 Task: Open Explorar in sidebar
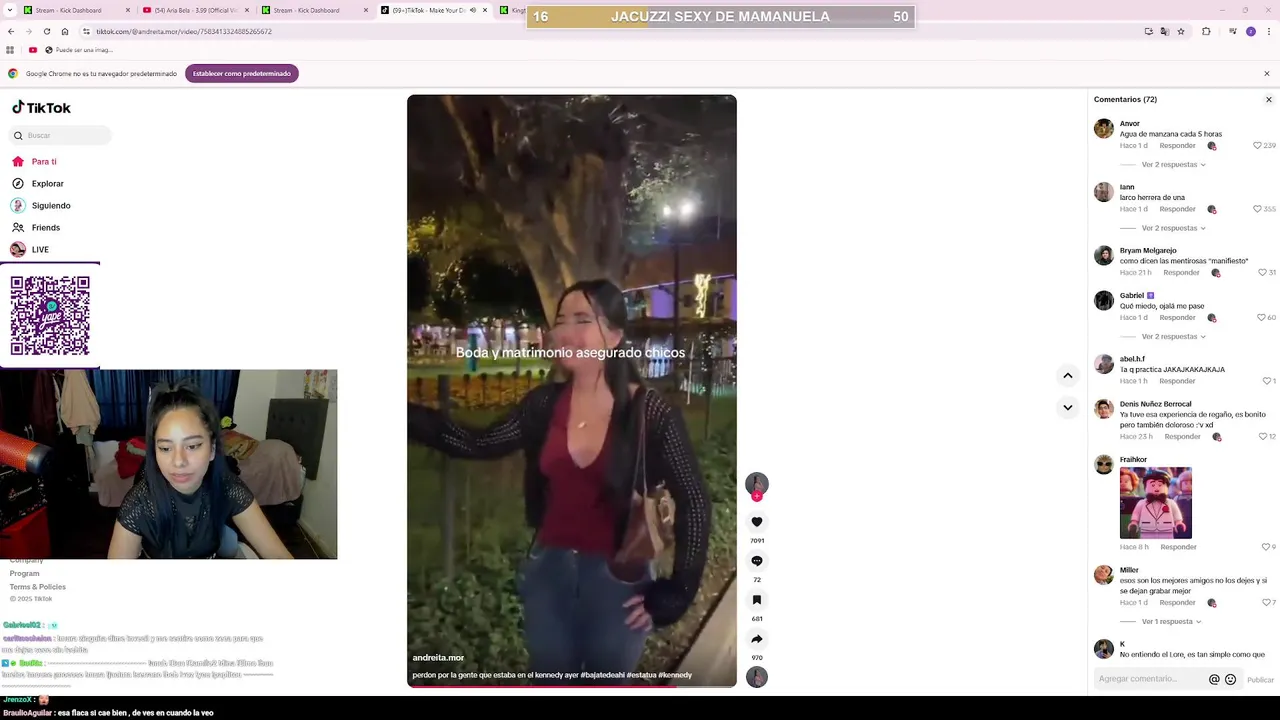pyautogui.click(x=47, y=183)
